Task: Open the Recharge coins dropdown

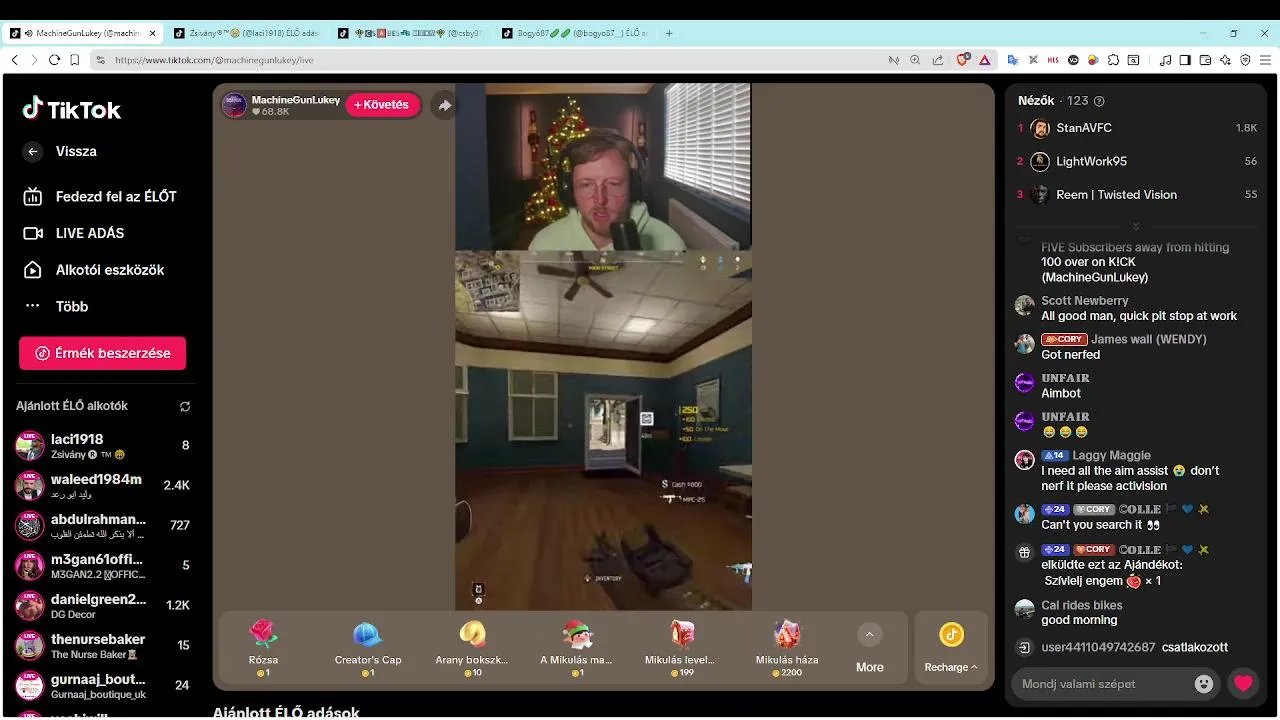Action: point(951,648)
